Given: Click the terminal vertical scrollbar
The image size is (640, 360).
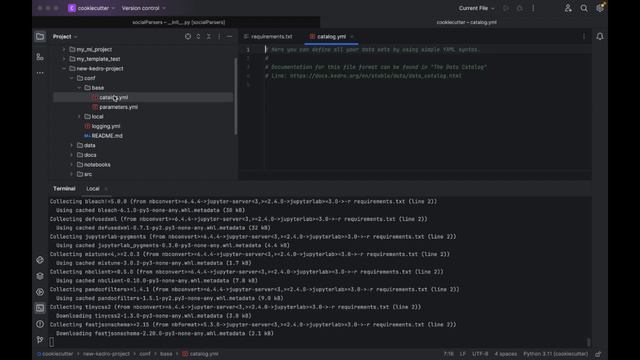Looking at the screenshot, I should pyautogui.click(x=589, y=342).
